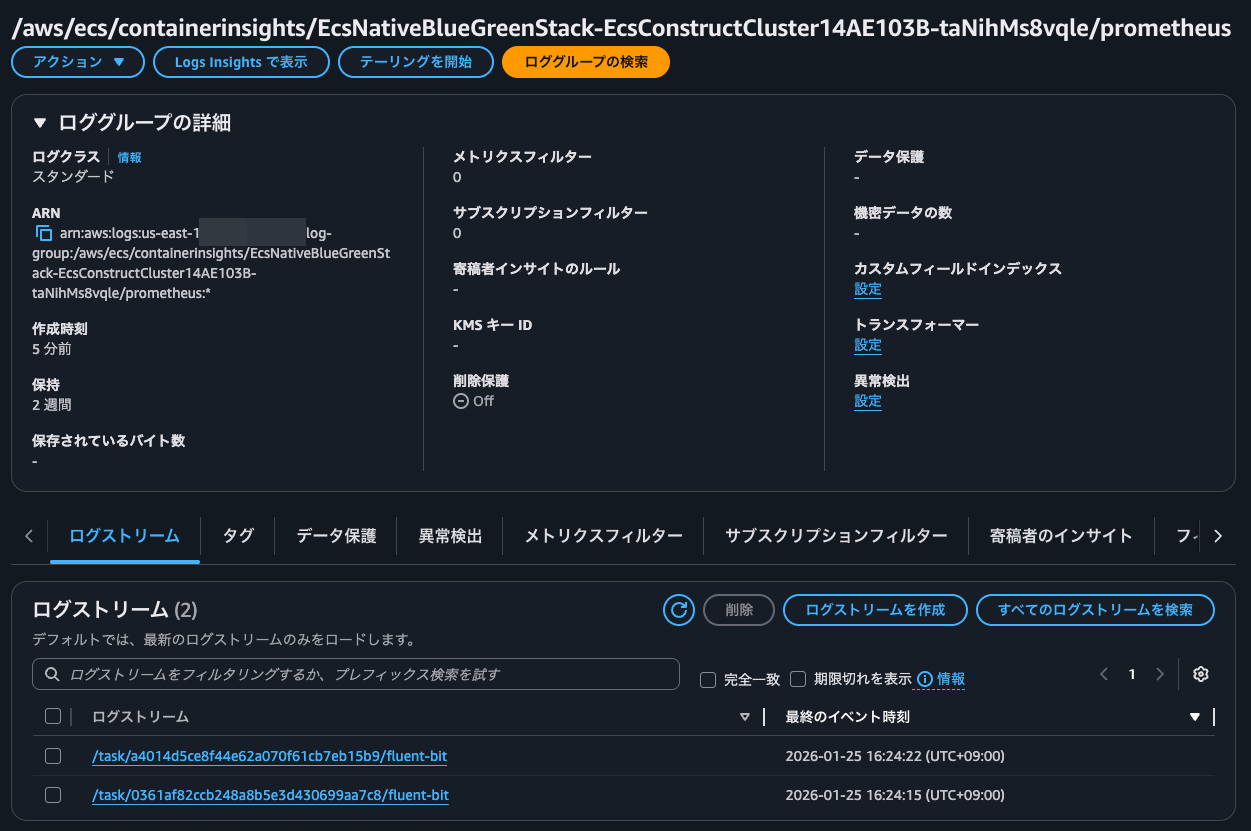Collapse the ロググループの詳細 section
1251x831 pixels.
click(x=39, y=122)
